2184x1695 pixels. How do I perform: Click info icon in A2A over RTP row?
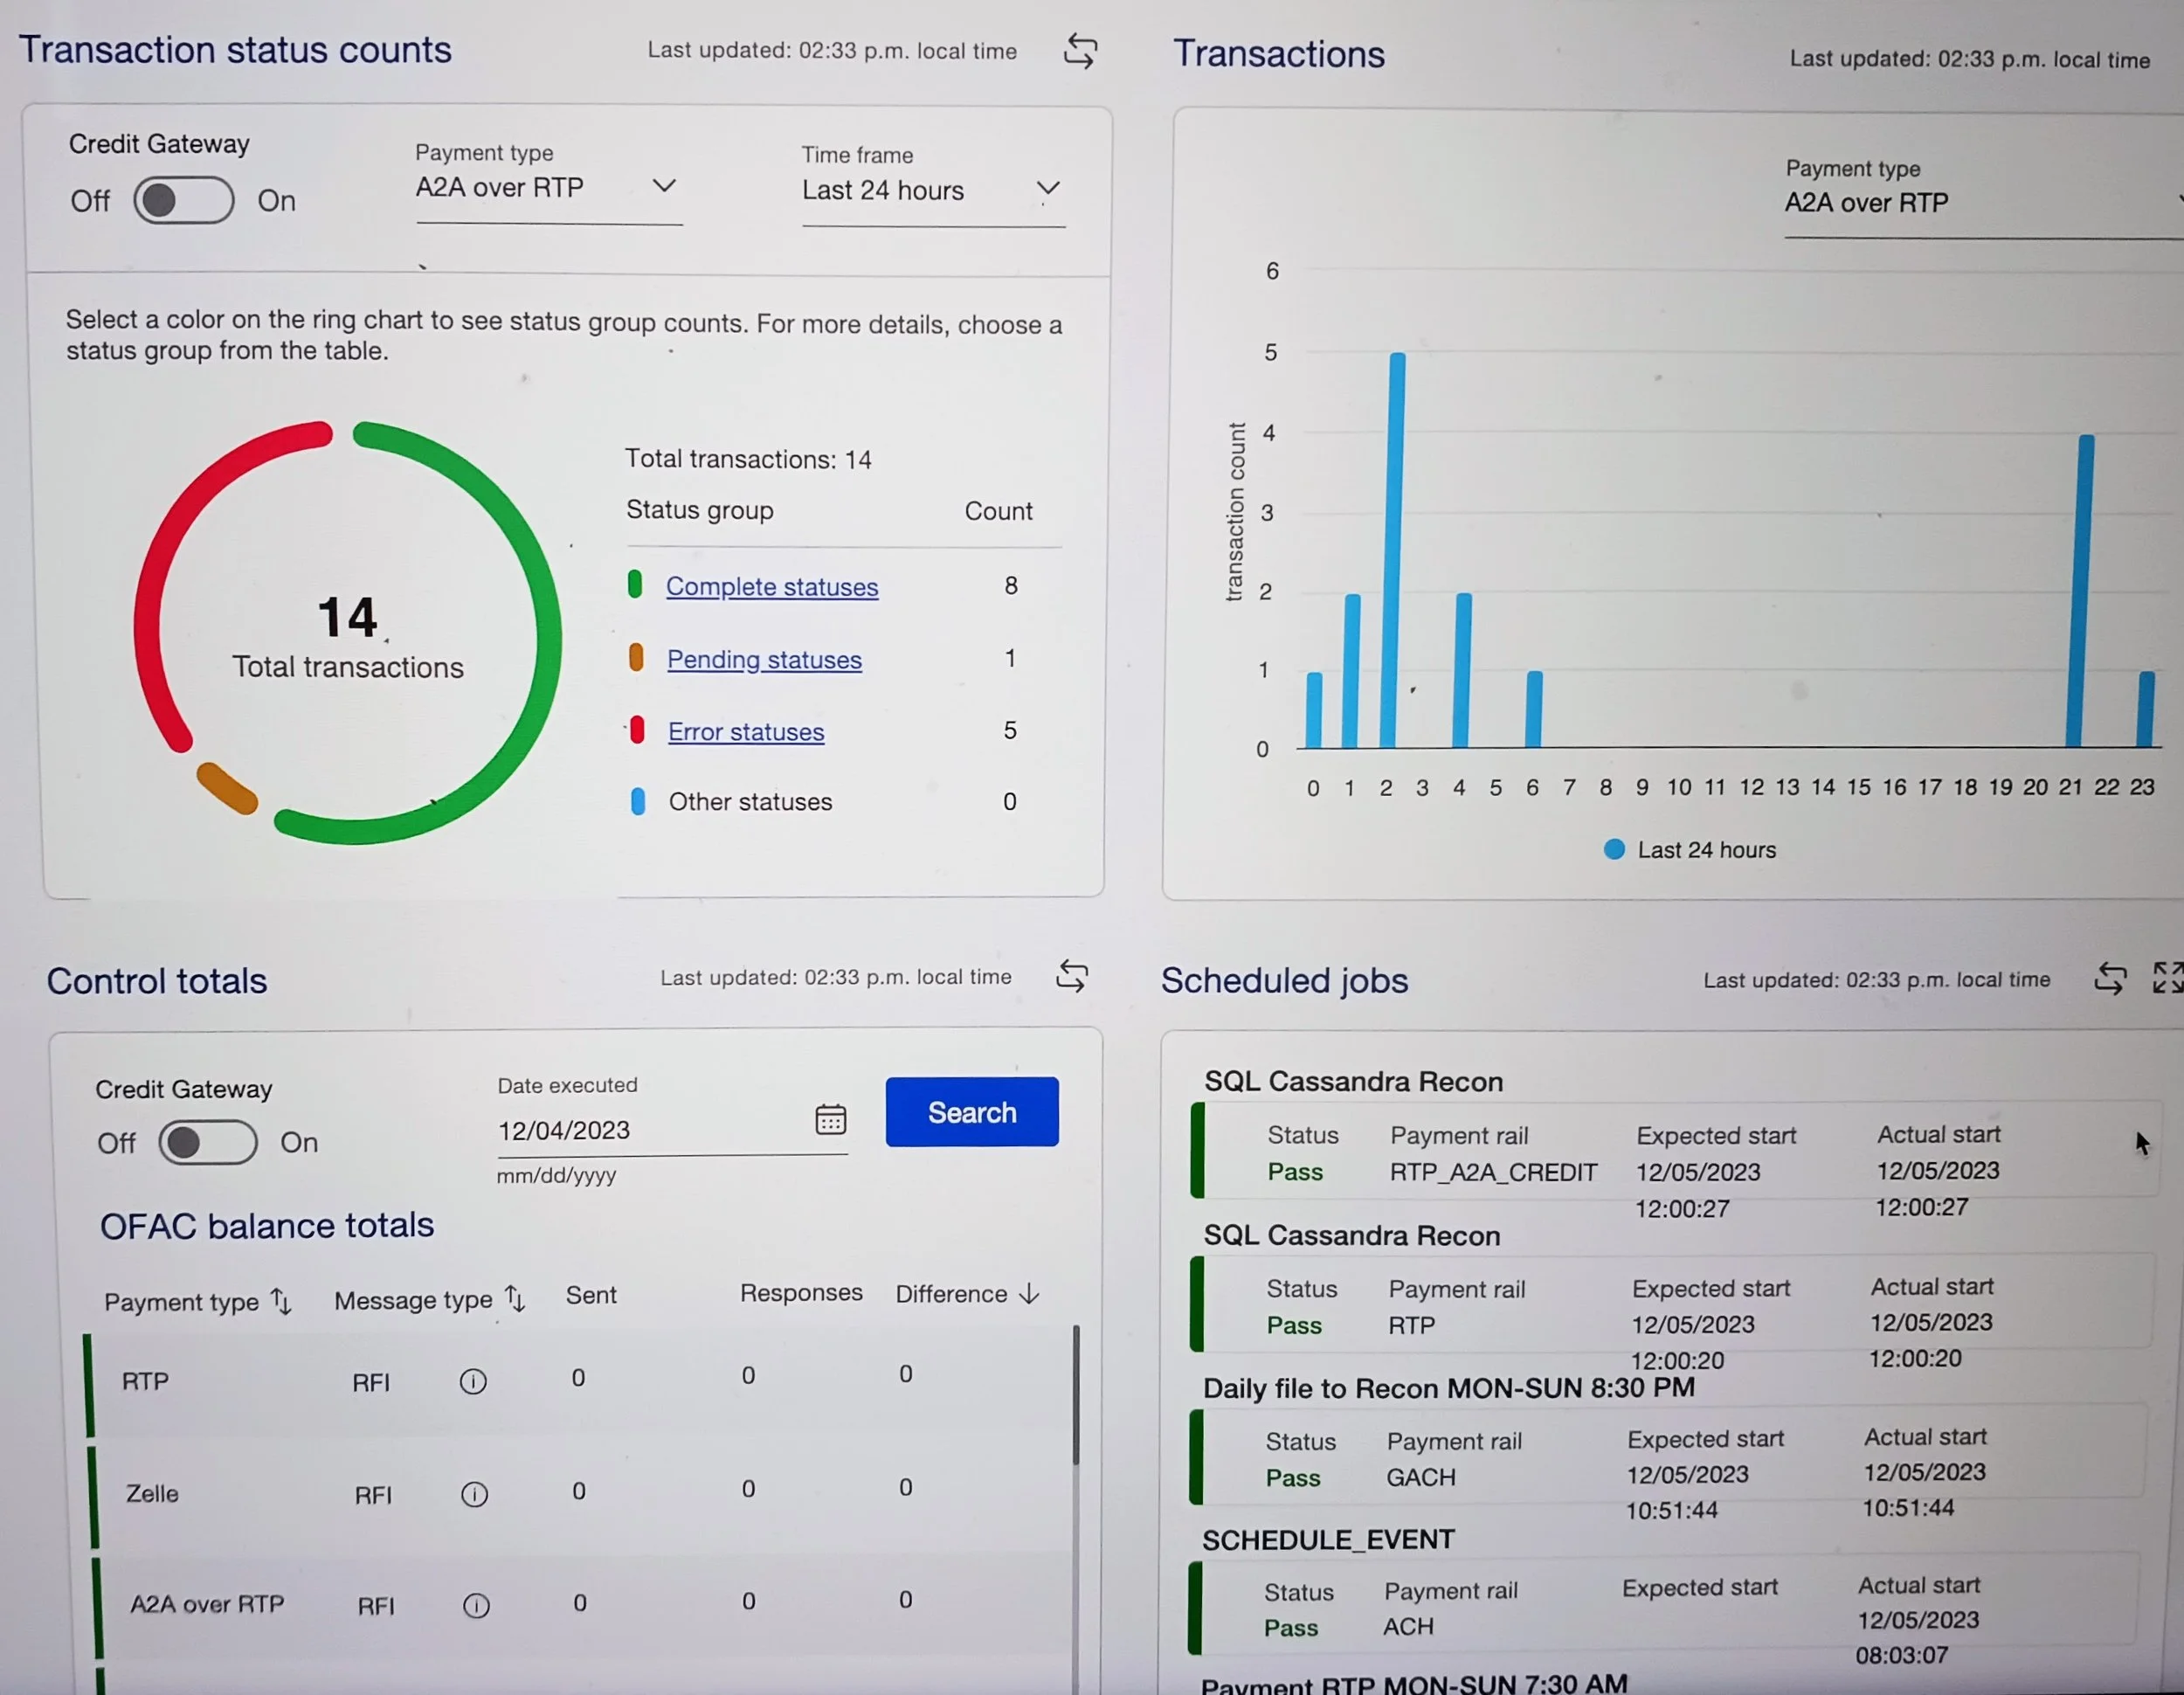click(476, 1606)
